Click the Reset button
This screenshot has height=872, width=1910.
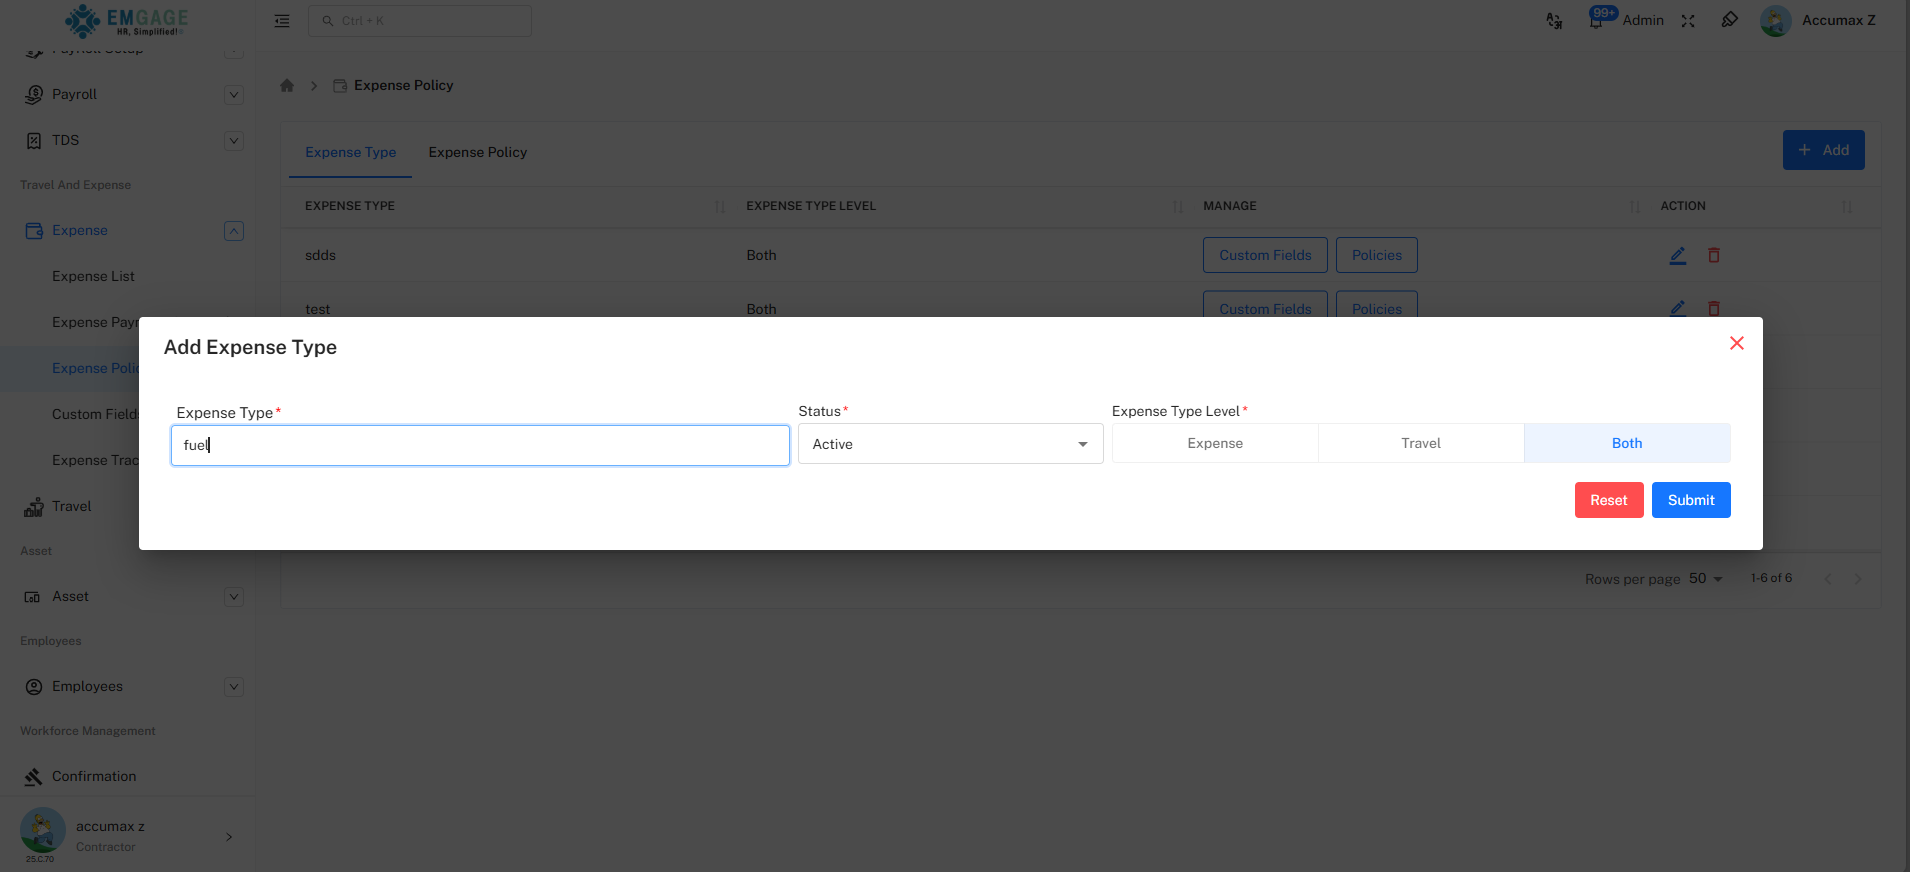point(1609,500)
